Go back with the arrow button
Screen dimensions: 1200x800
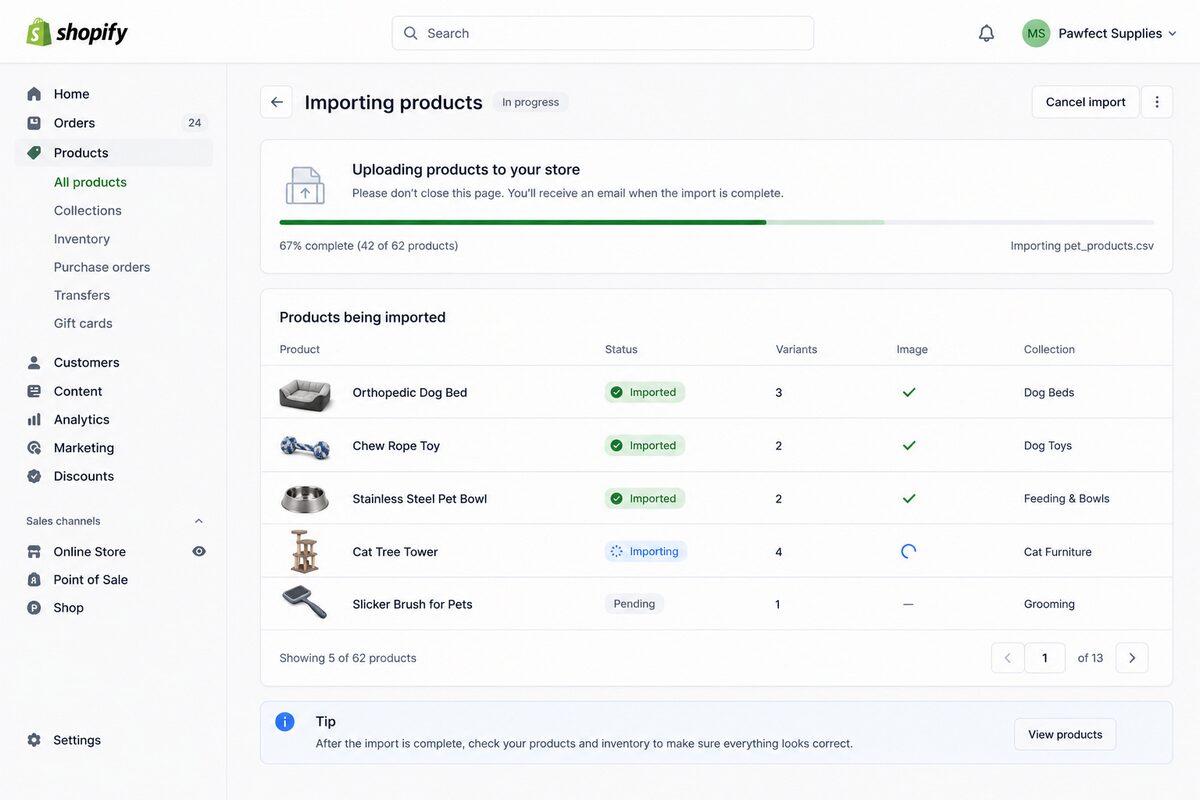[x=277, y=102]
